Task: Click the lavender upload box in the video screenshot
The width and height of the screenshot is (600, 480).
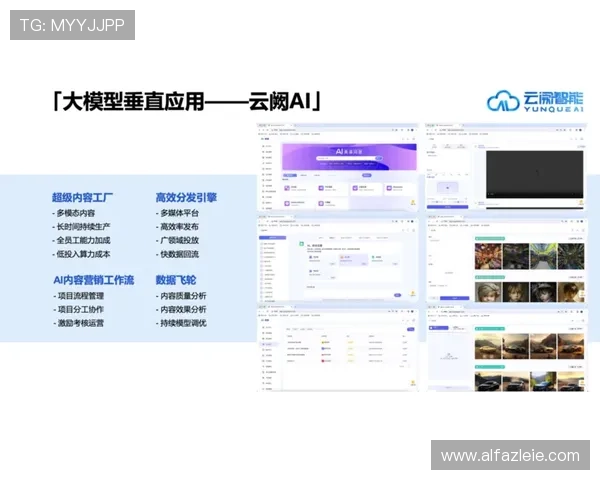Action: (x=448, y=187)
